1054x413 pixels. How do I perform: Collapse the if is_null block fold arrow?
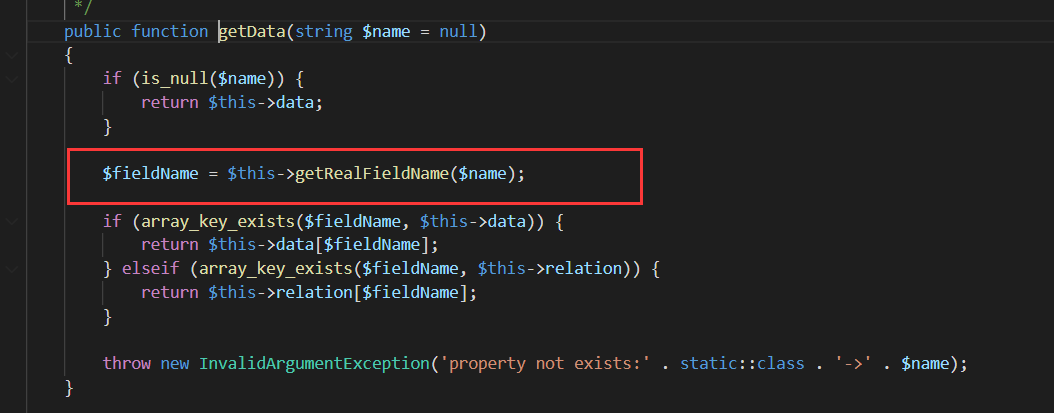pyautogui.click(x=11, y=78)
